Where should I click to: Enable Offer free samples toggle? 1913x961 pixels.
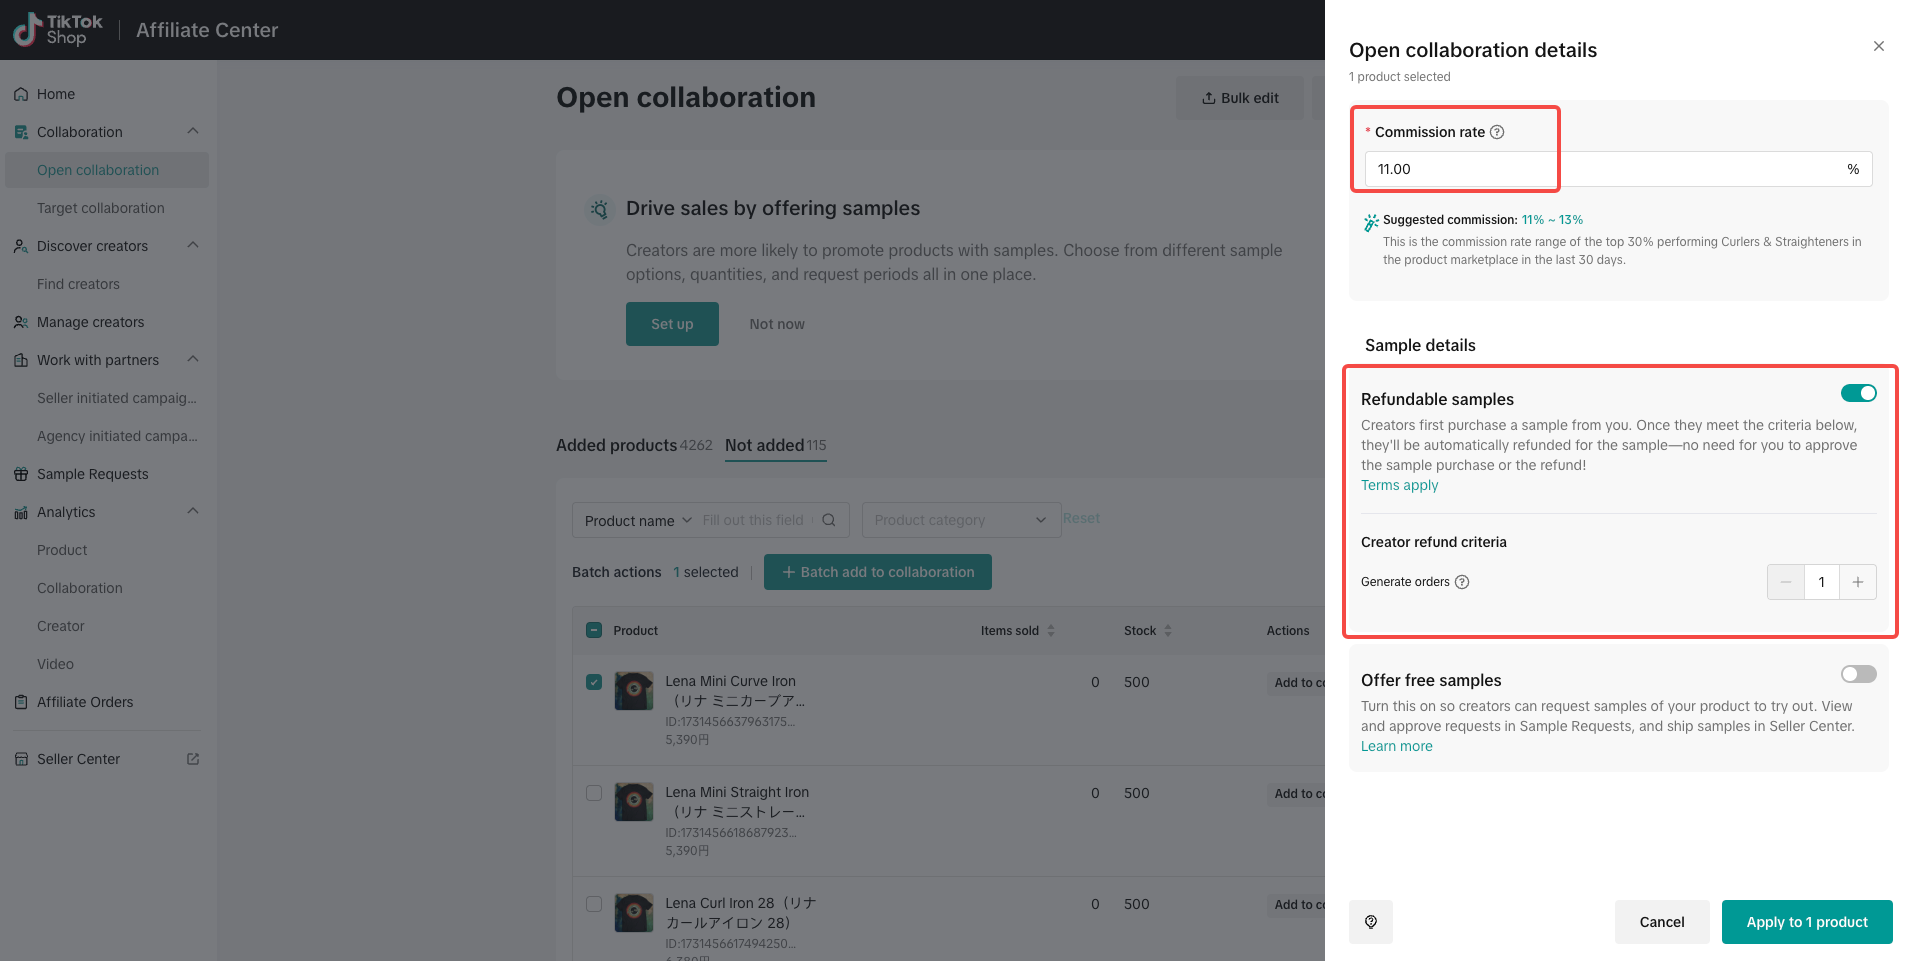pyautogui.click(x=1859, y=674)
